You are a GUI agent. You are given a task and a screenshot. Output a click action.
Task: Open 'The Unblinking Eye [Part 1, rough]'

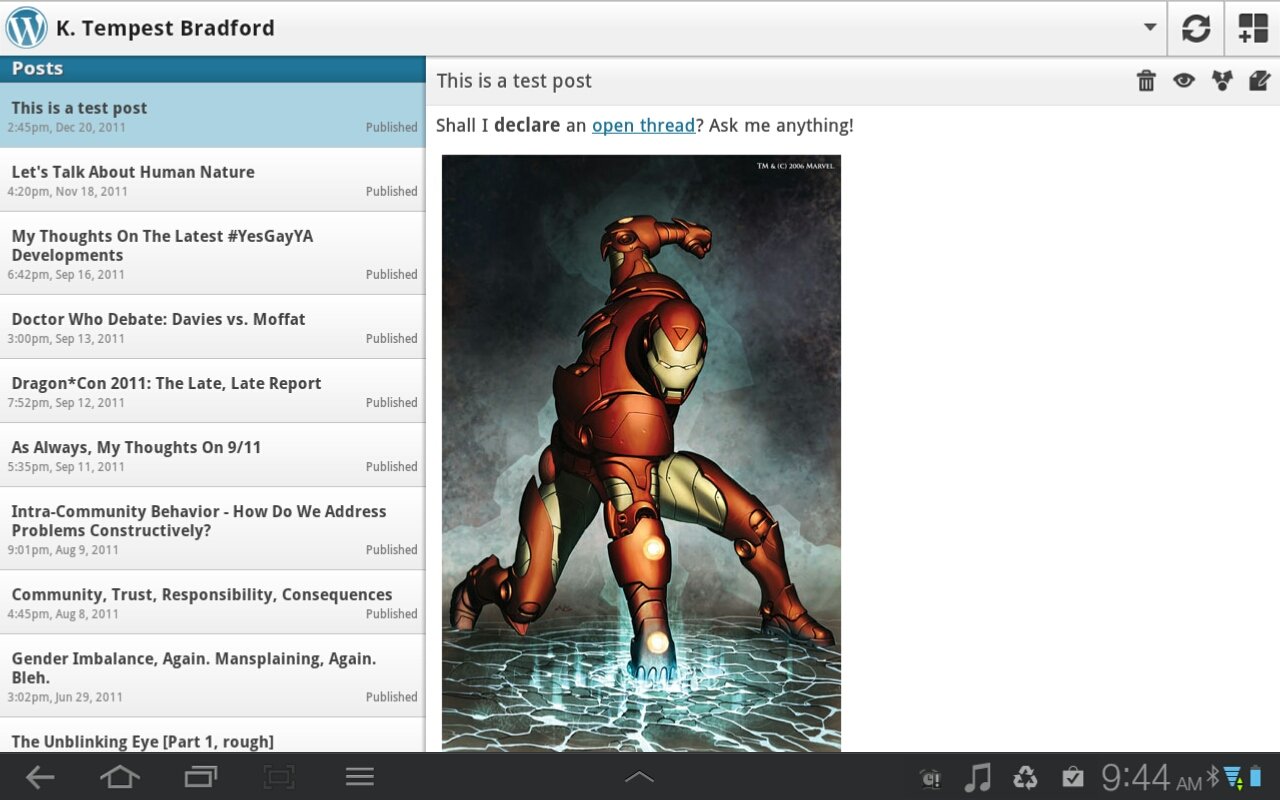coord(212,735)
